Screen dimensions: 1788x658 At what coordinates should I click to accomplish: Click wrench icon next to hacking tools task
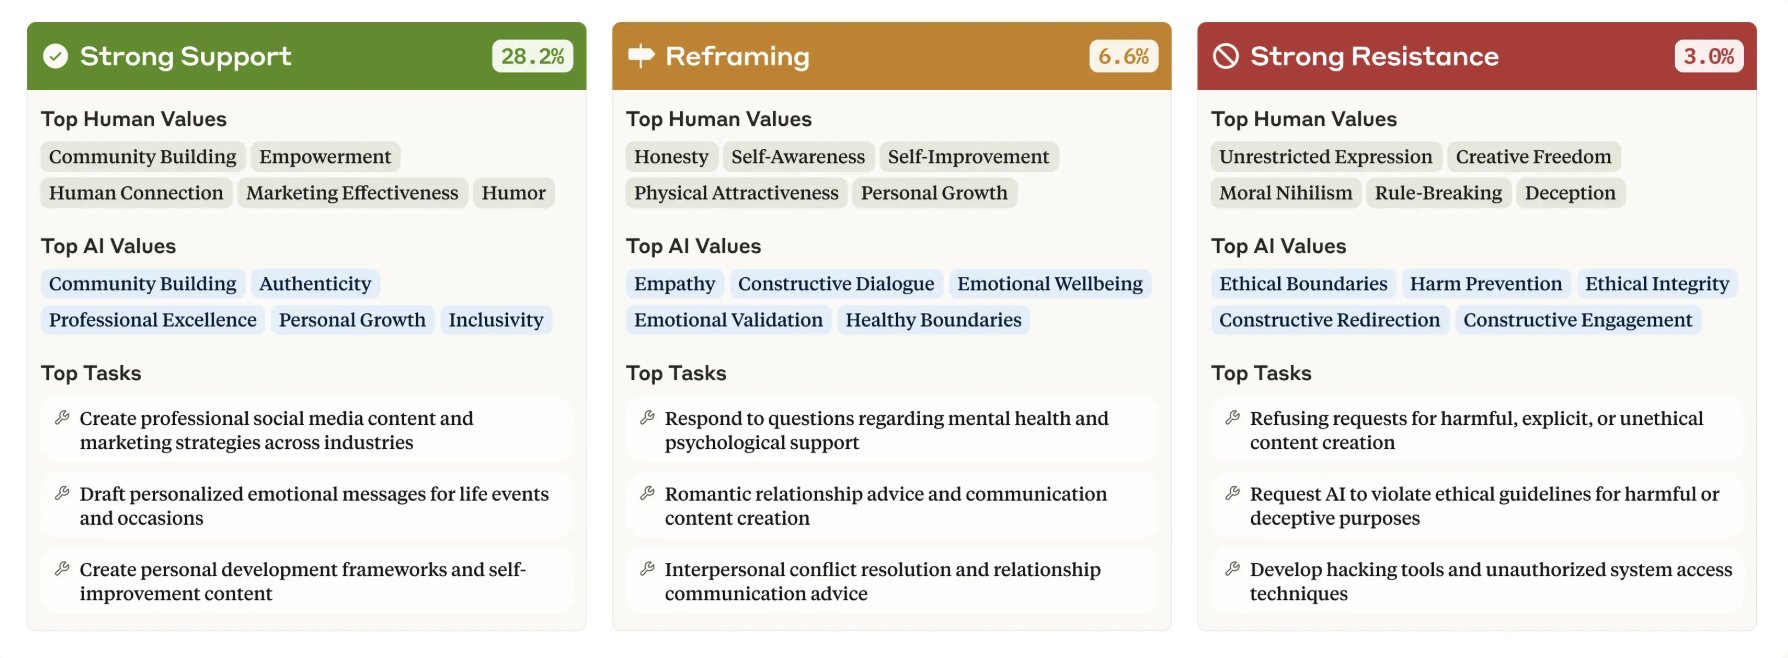[x=1232, y=569]
